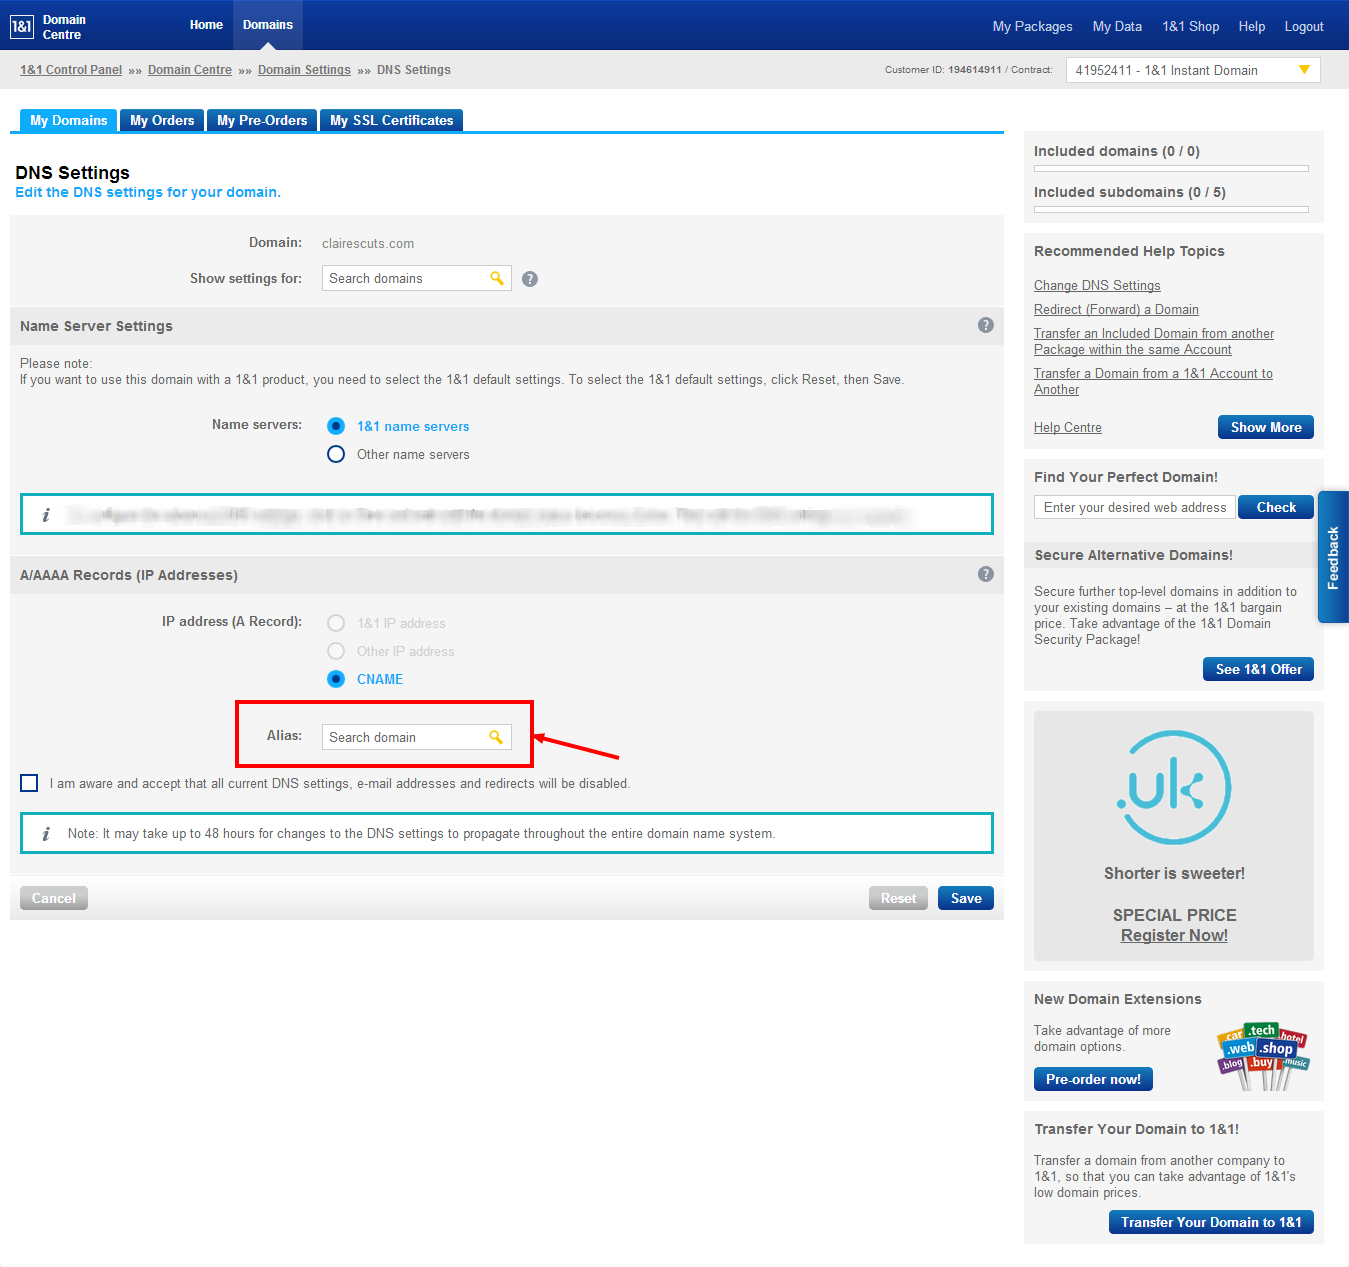Open the contract selection dropdown
Viewport: 1349px width, 1267px height.
(x=1192, y=70)
